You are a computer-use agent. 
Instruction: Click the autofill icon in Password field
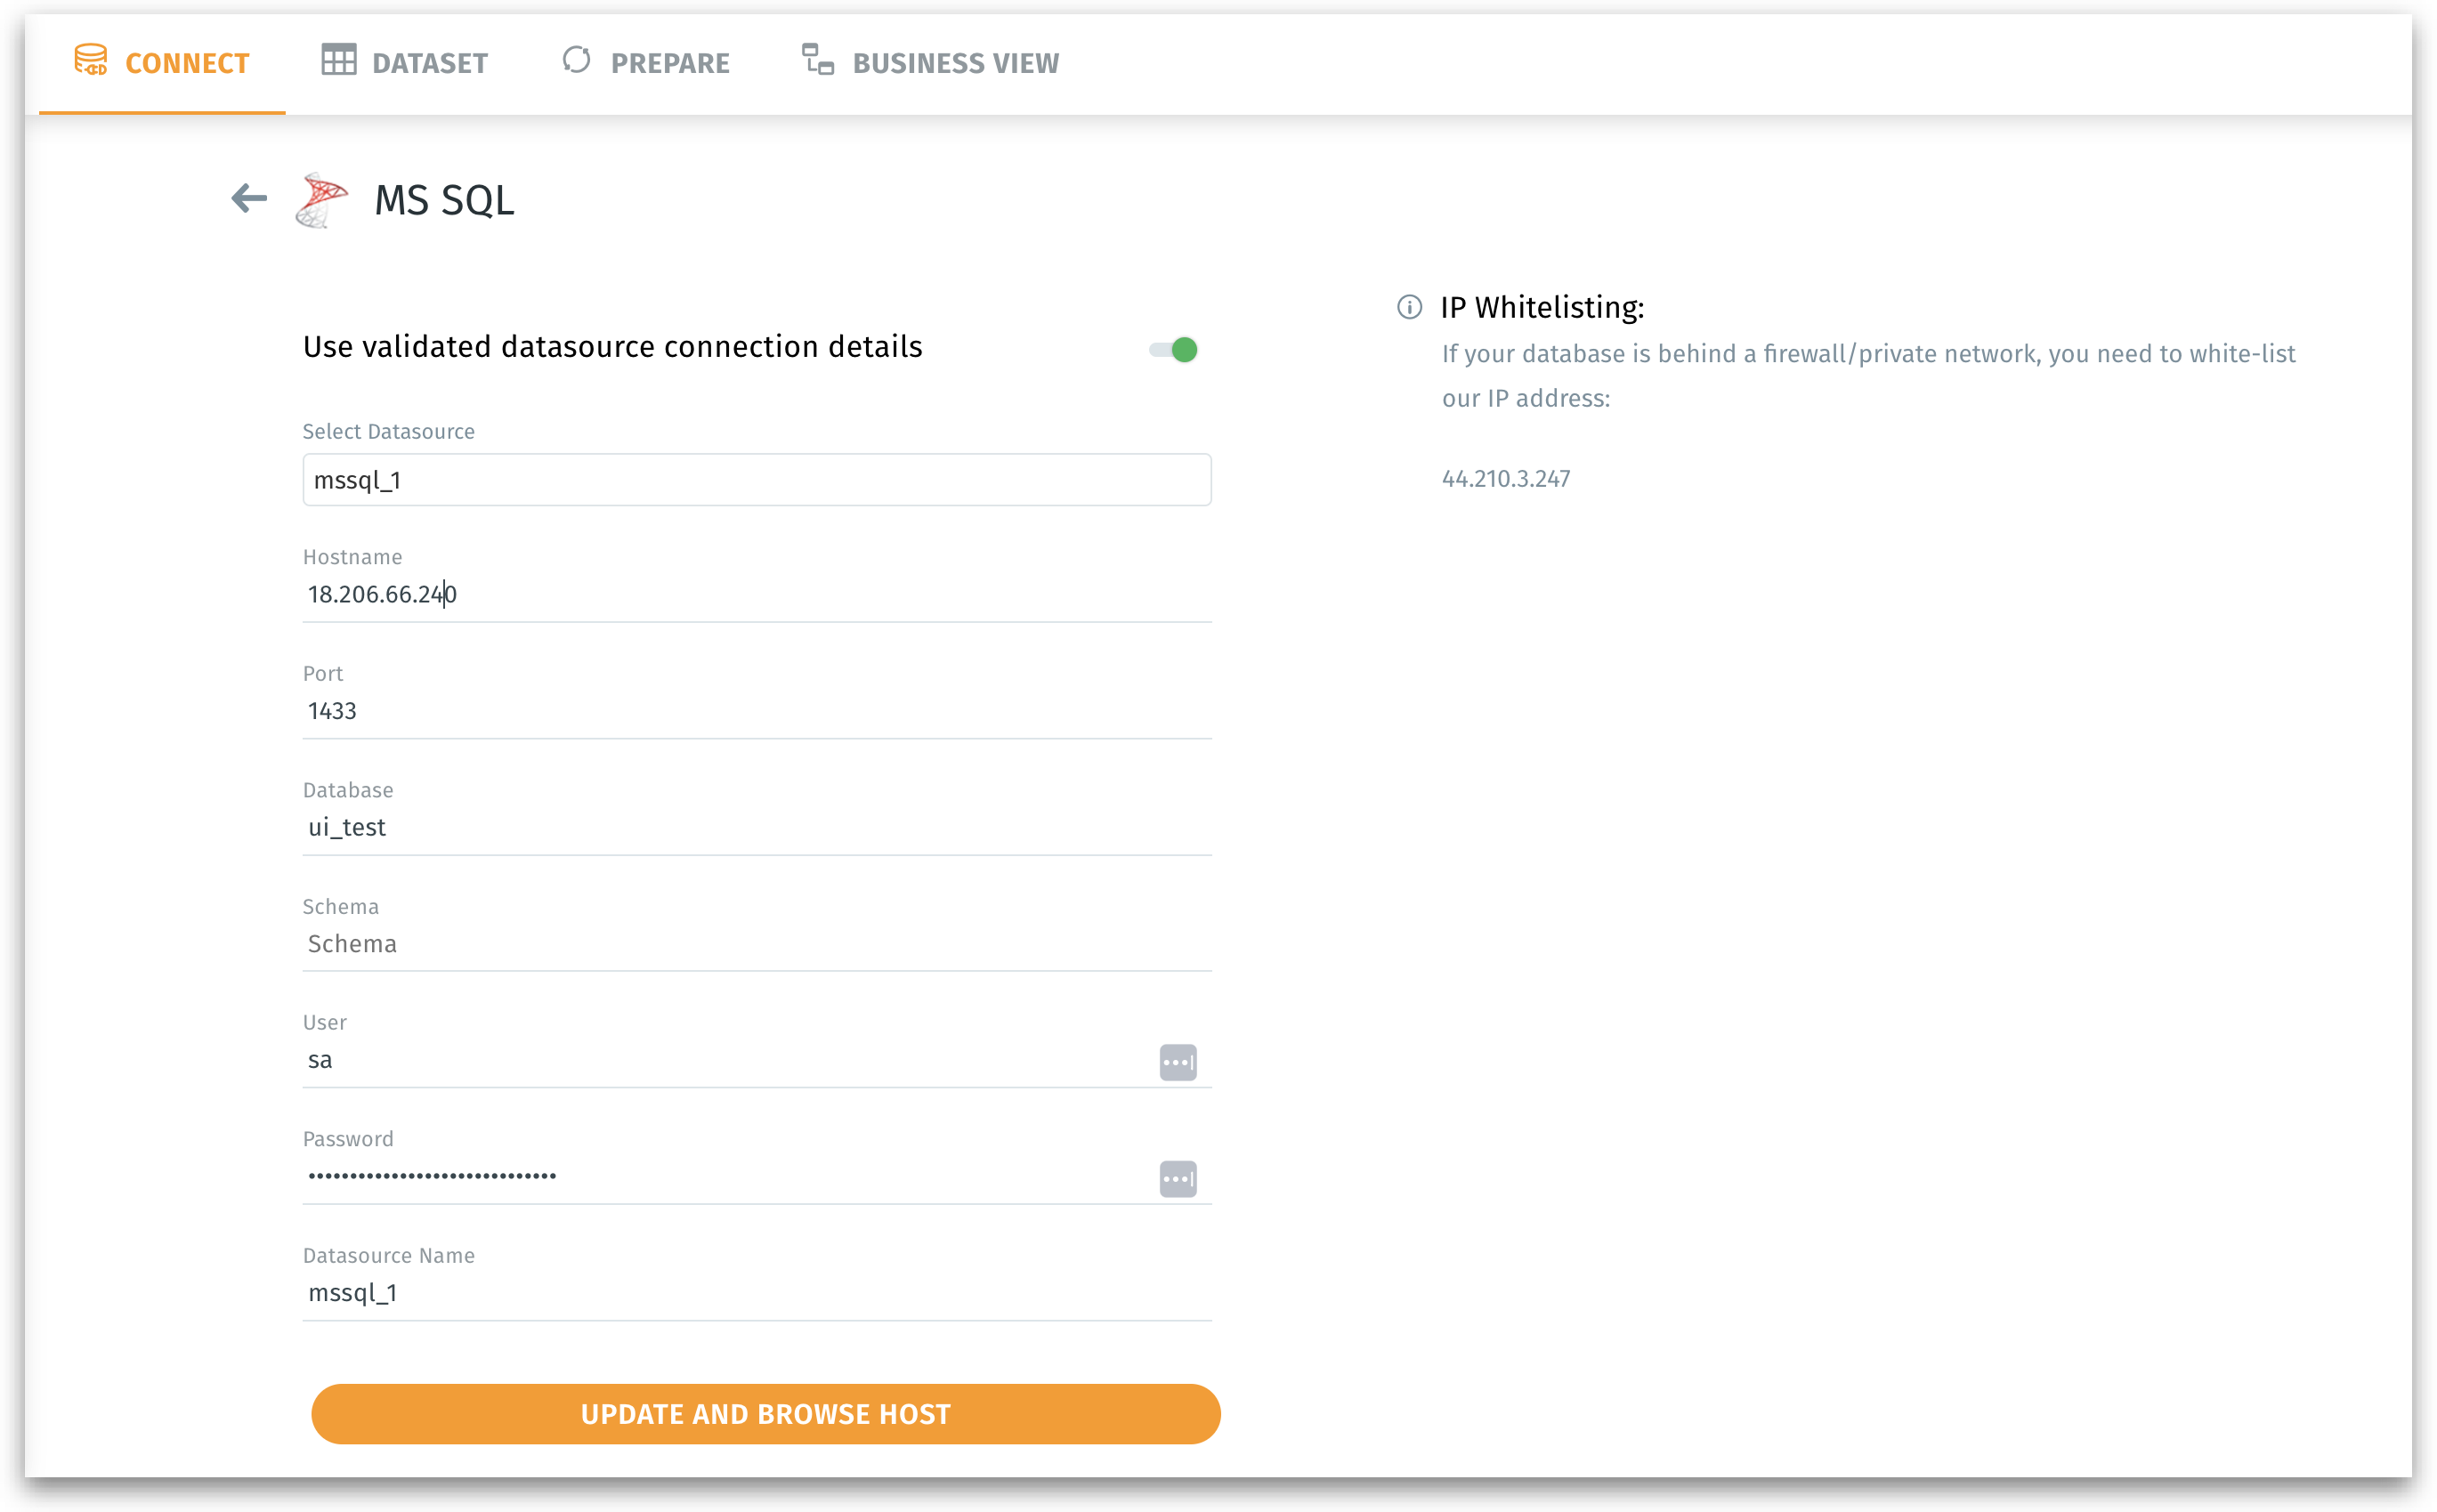click(x=1177, y=1178)
